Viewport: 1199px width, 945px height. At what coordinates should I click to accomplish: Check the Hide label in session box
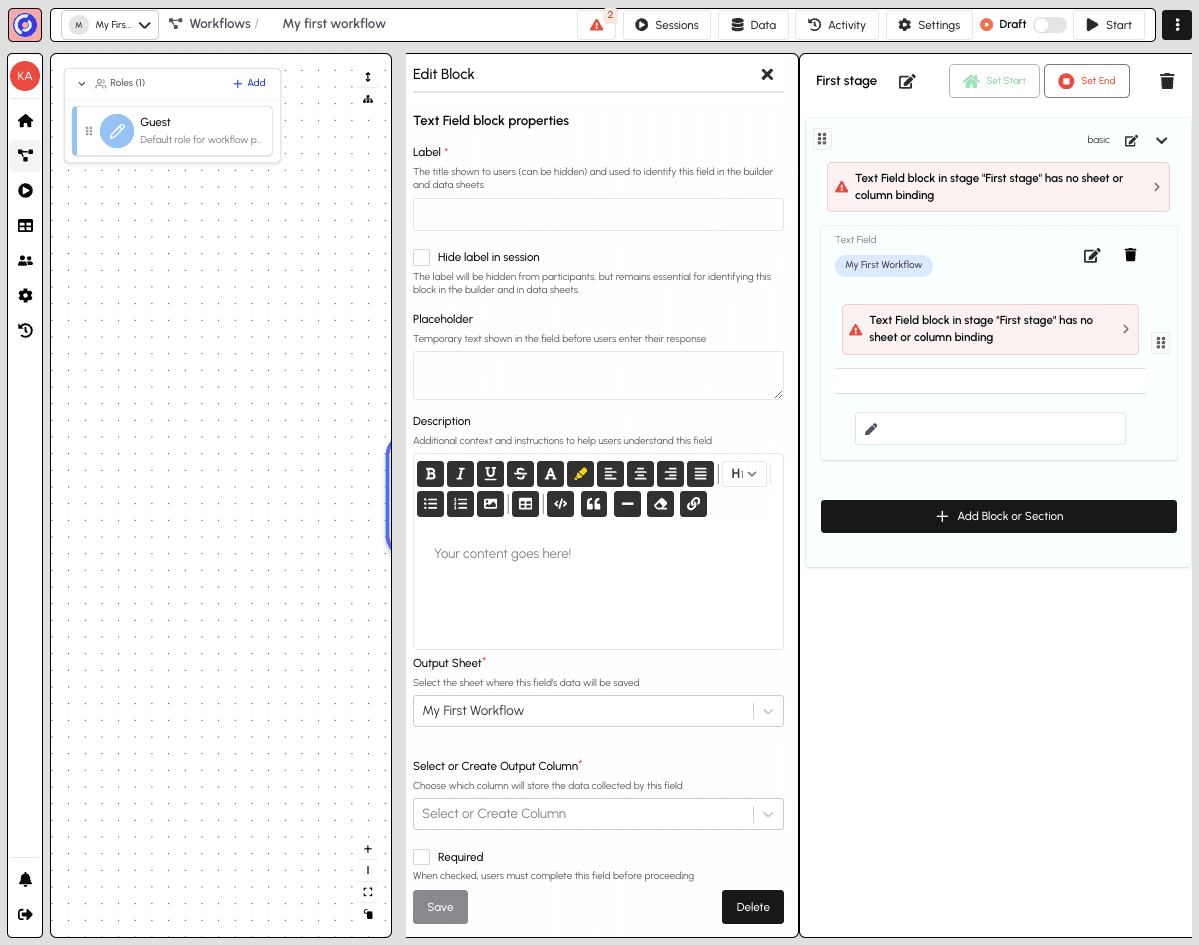click(422, 257)
